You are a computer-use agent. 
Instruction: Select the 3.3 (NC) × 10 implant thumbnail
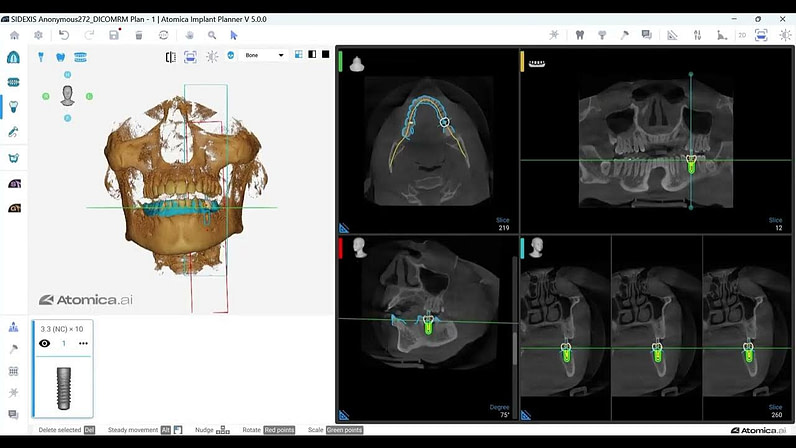[62, 385]
